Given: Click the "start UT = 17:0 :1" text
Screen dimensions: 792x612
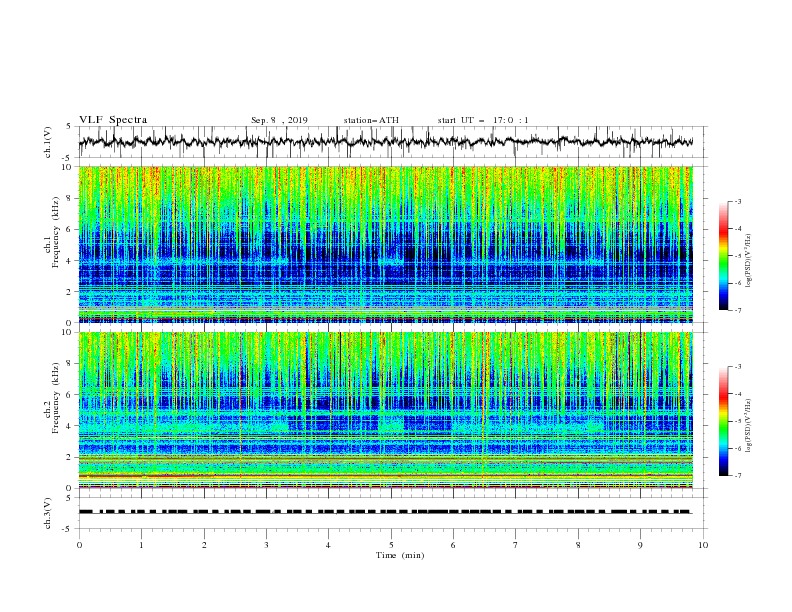Looking at the screenshot, I should point(483,120).
